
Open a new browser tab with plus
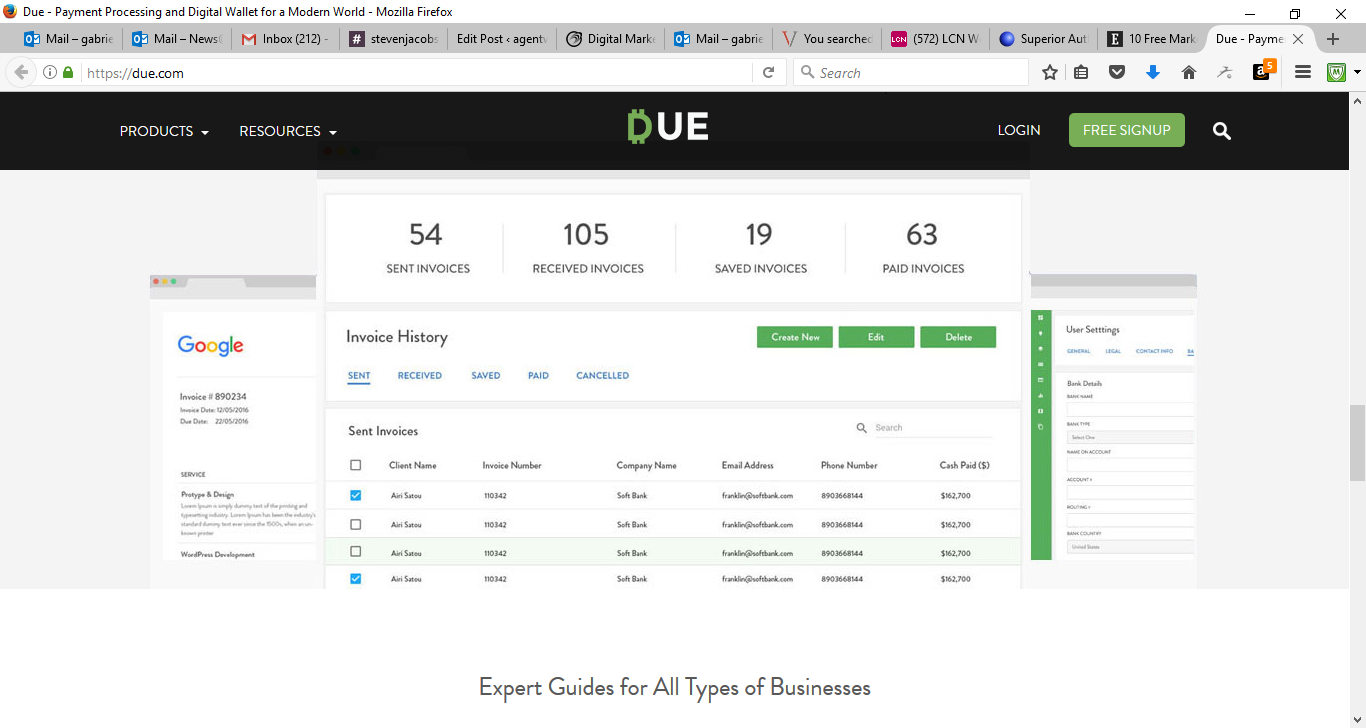1332,39
